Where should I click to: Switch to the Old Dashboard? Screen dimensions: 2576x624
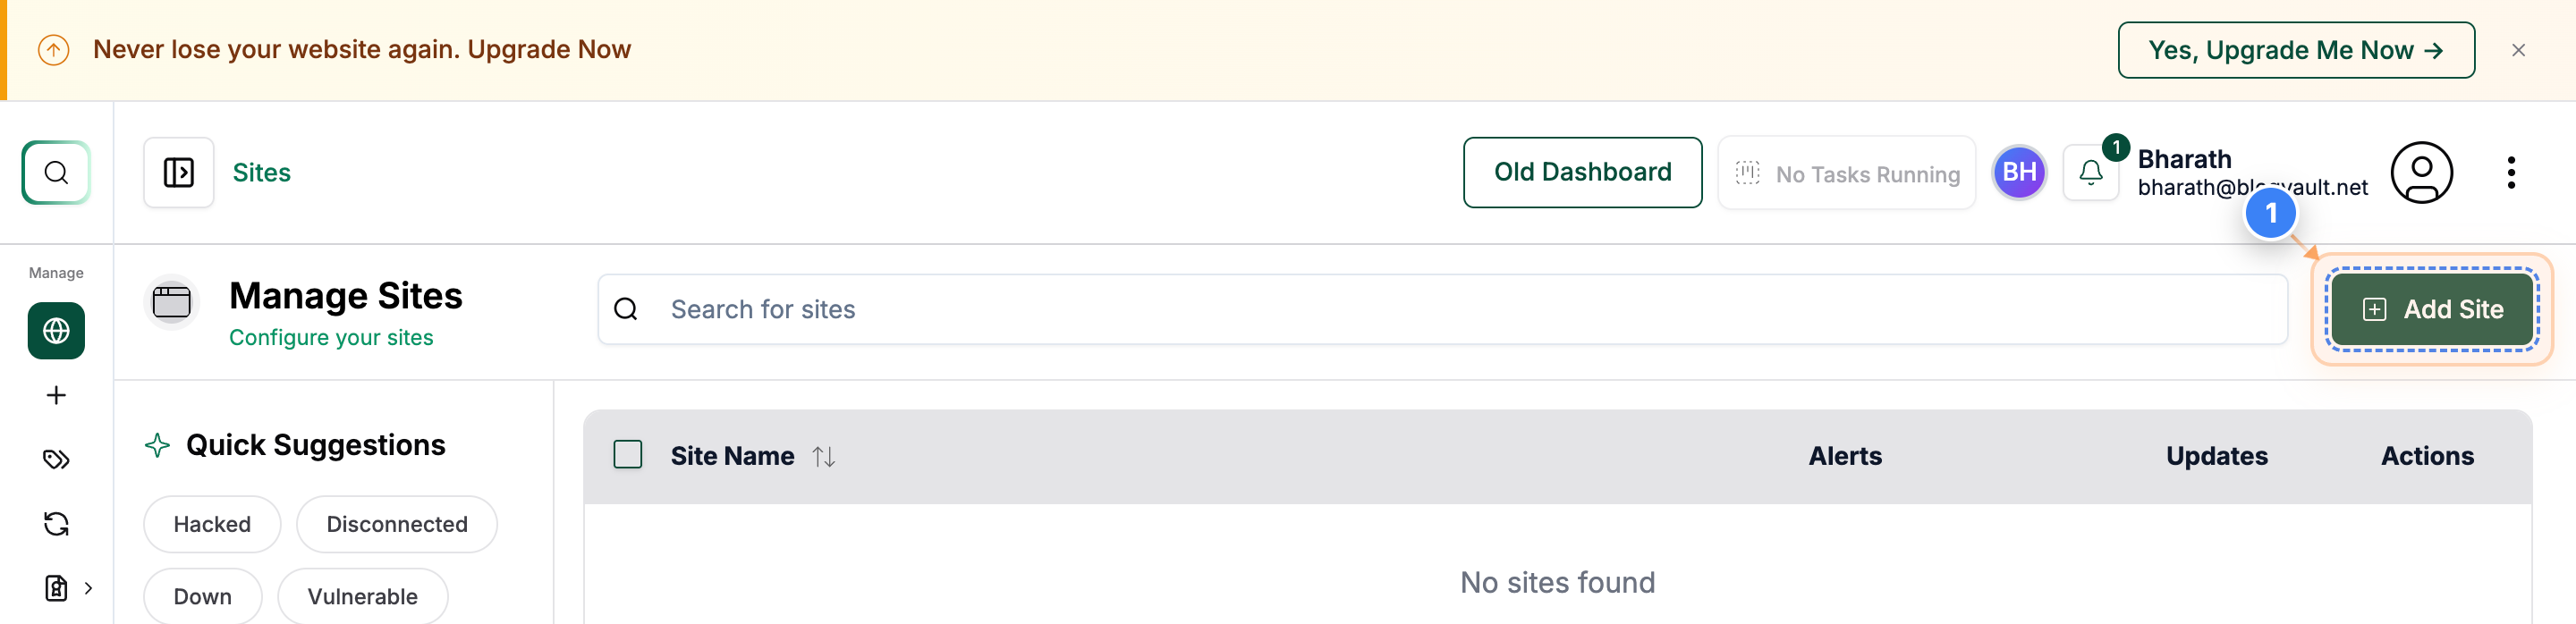(1583, 172)
